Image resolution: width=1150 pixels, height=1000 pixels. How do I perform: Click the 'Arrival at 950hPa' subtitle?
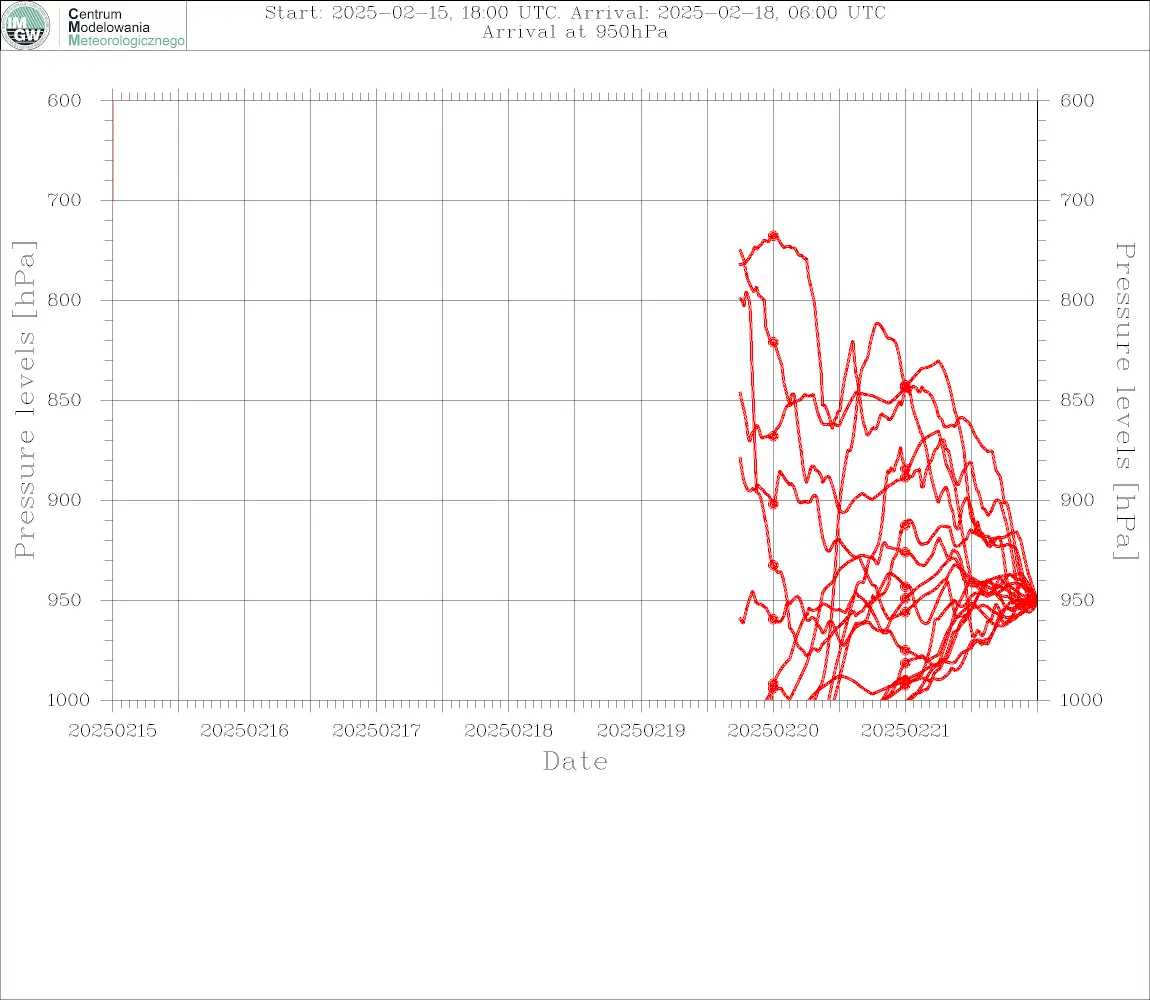tap(575, 32)
